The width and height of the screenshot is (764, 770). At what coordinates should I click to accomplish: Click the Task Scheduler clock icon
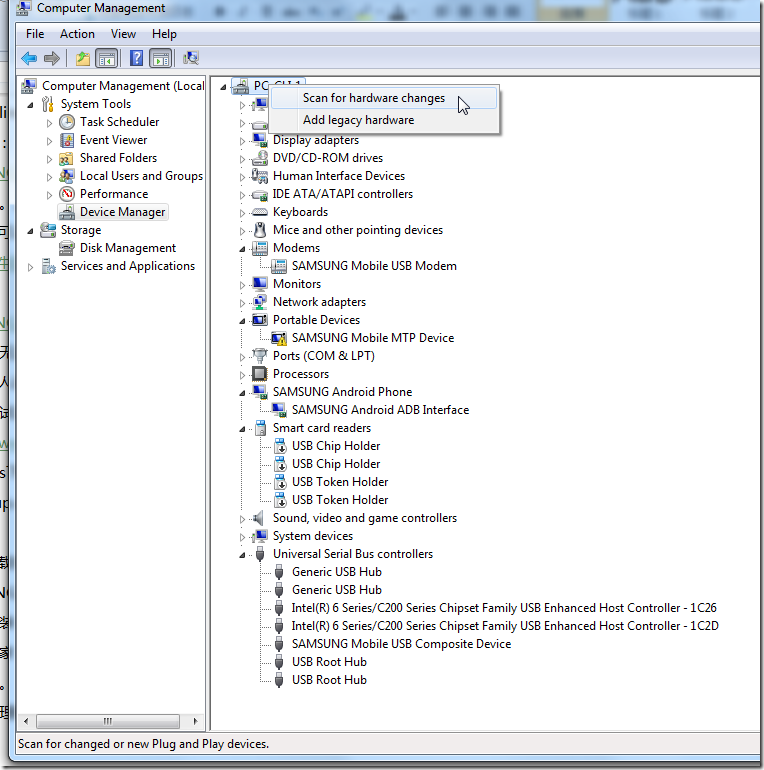[67, 122]
